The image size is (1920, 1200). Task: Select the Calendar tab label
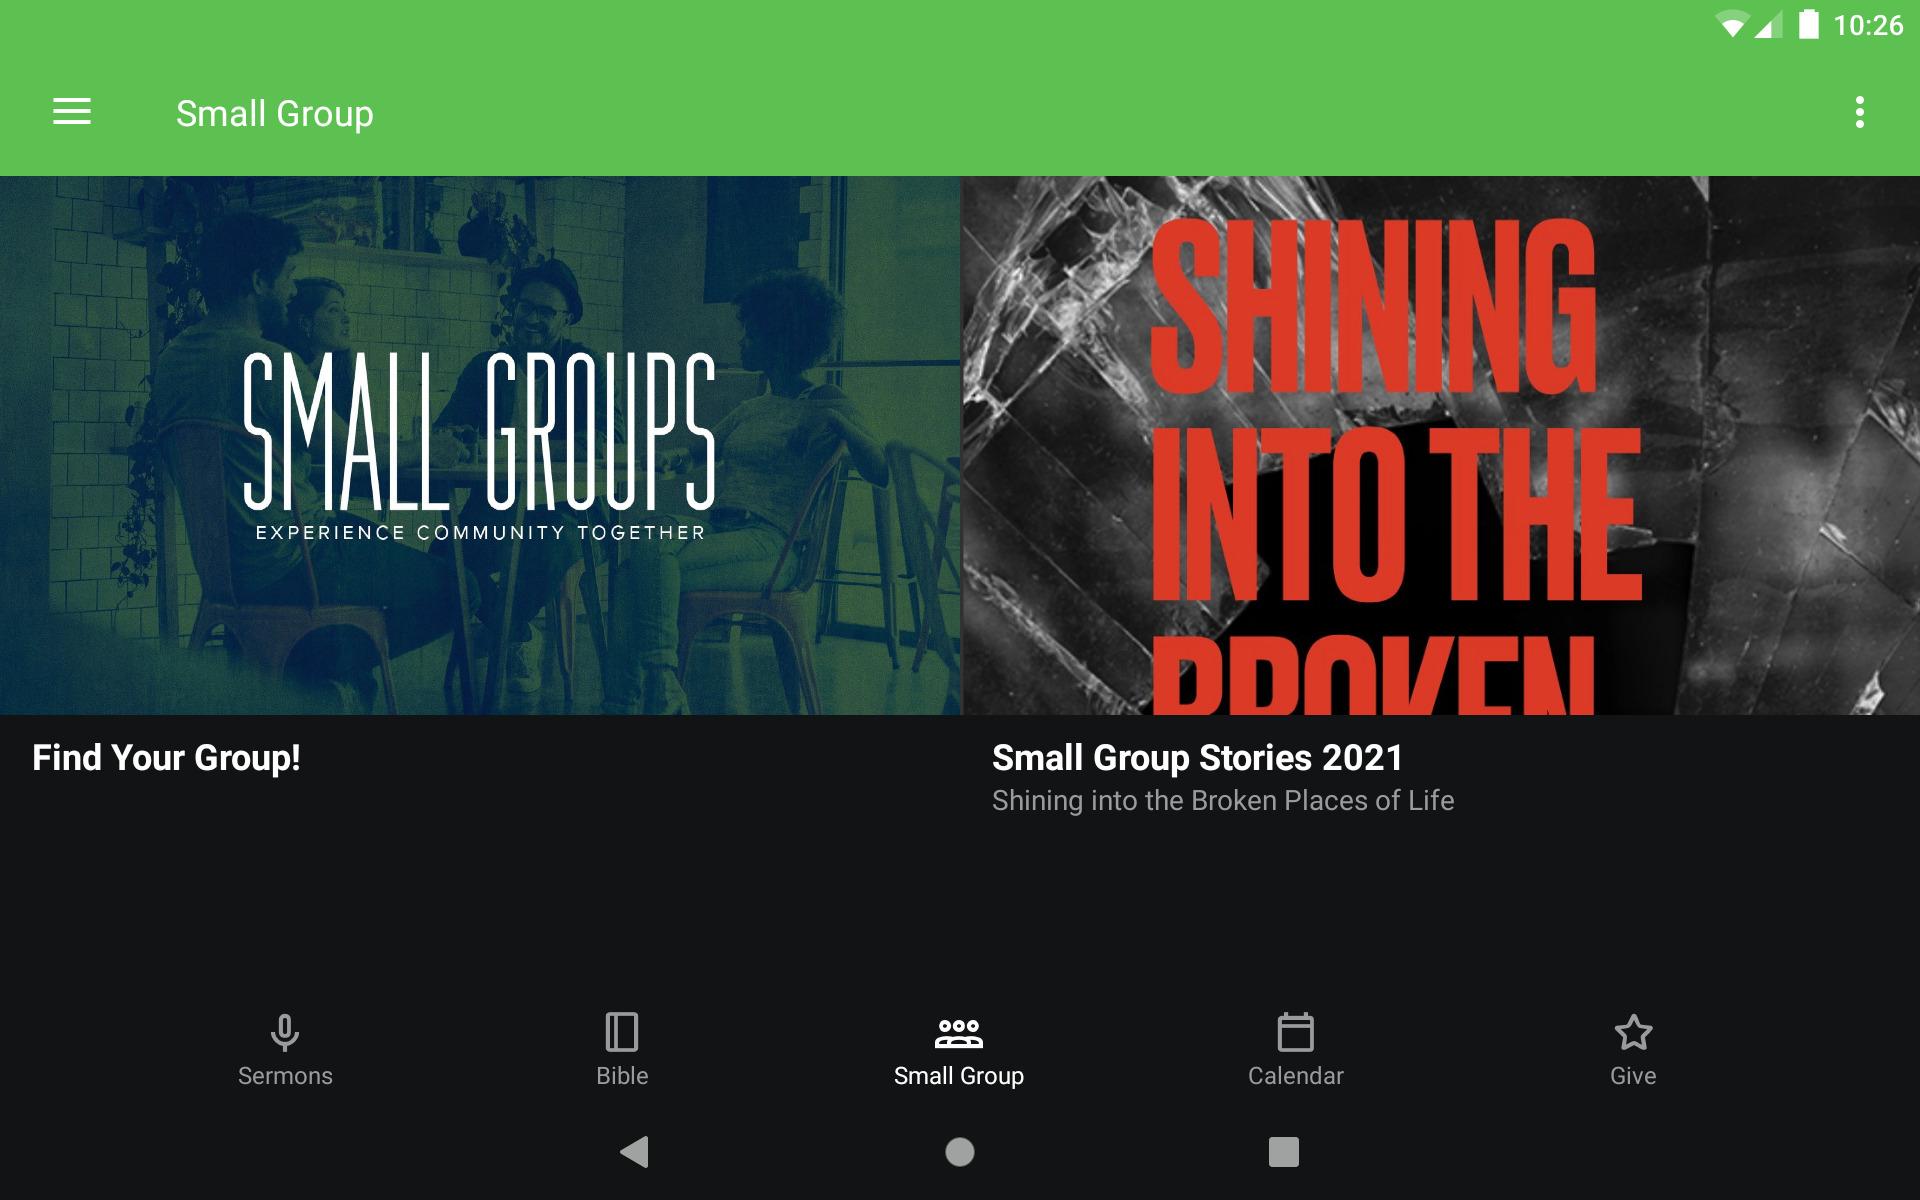click(x=1296, y=1076)
